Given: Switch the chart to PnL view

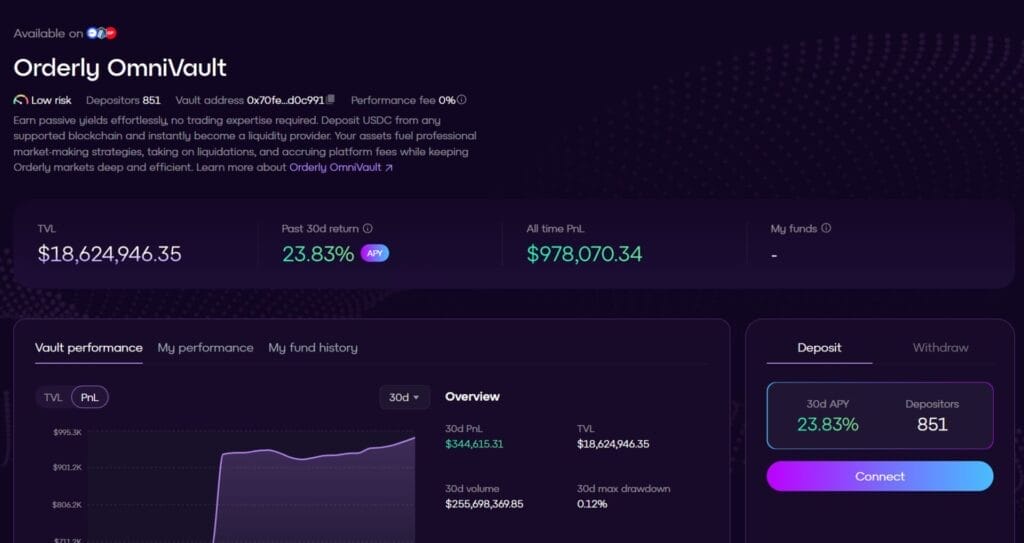Looking at the screenshot, I should 90,397.
